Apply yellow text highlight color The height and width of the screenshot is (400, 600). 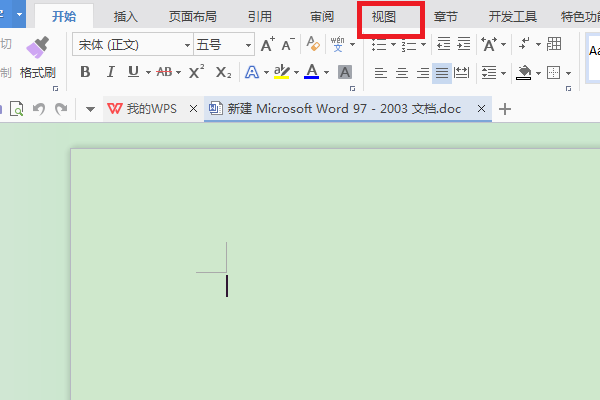pos(282,72)
